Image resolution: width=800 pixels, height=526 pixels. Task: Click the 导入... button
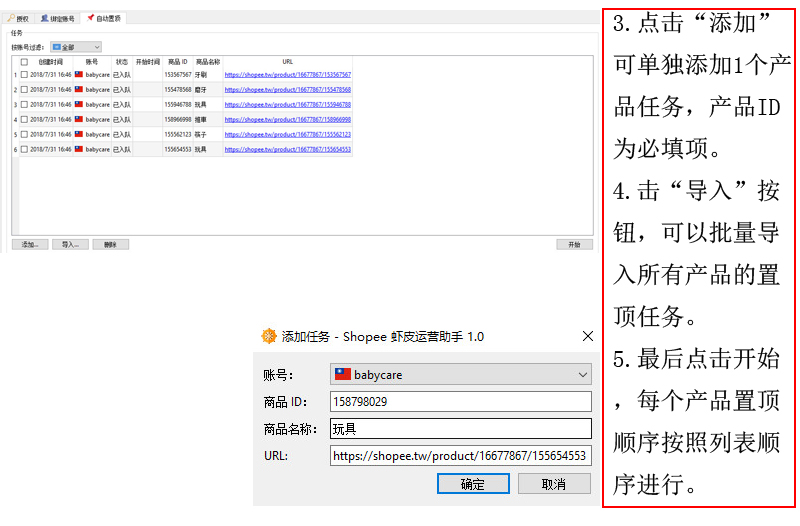pyautogui.click(x=70, y=244)
